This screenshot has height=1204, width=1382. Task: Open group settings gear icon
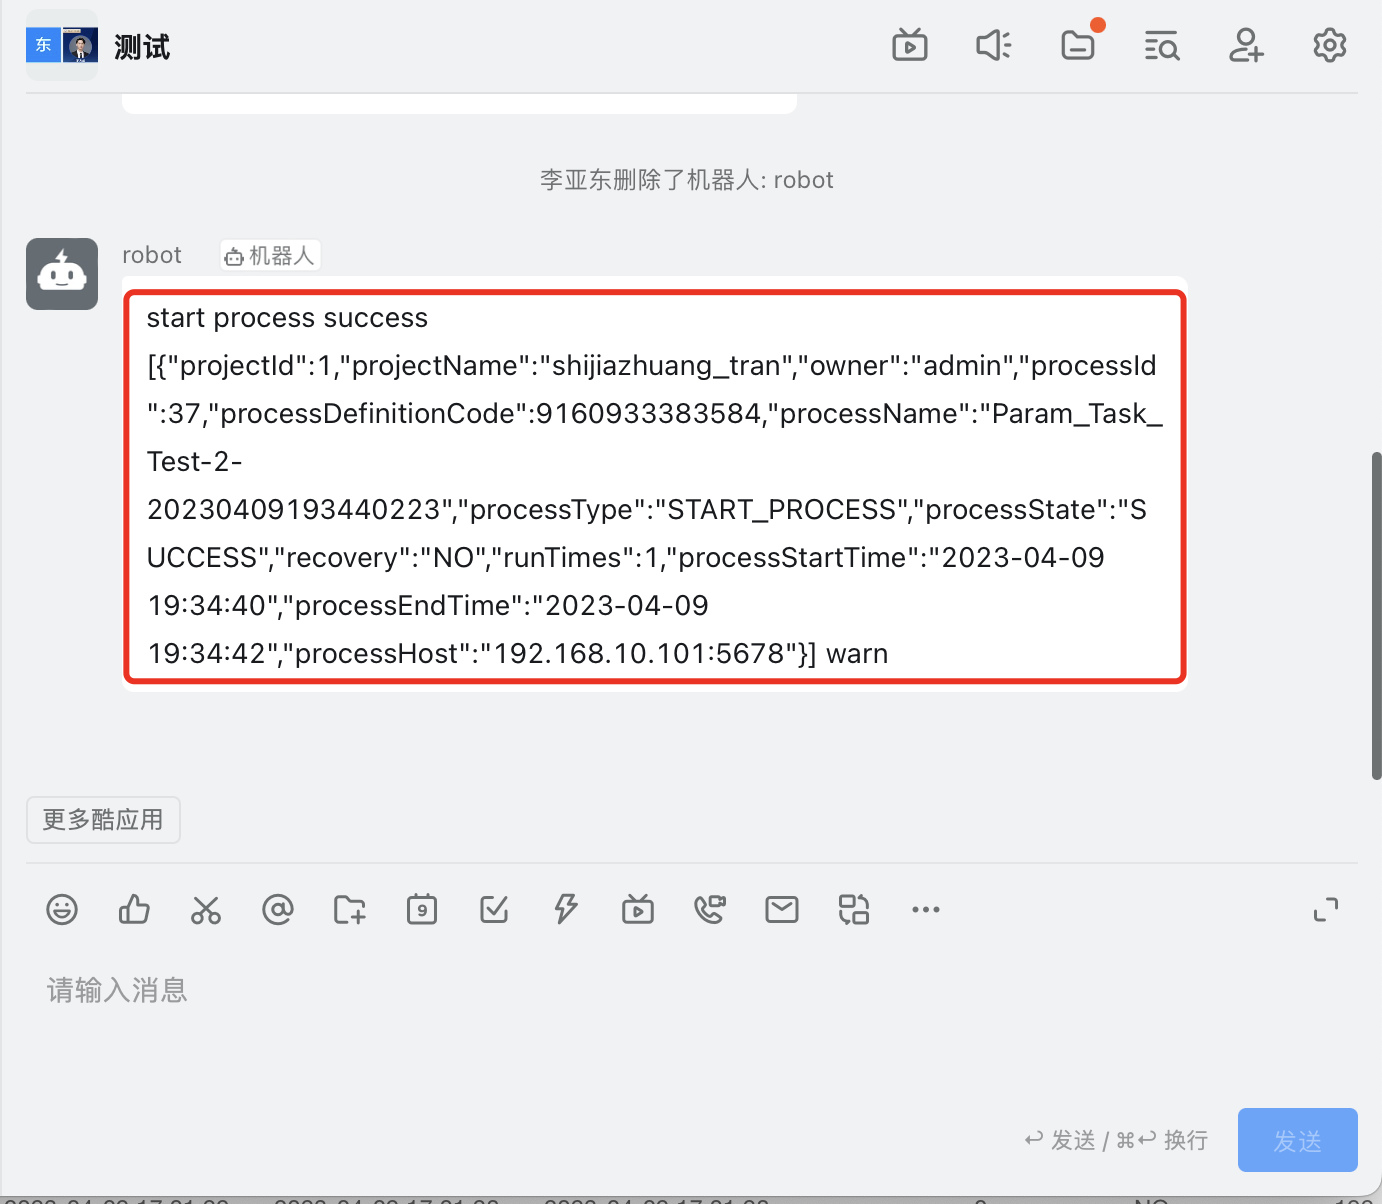[x=1330, y=45]
